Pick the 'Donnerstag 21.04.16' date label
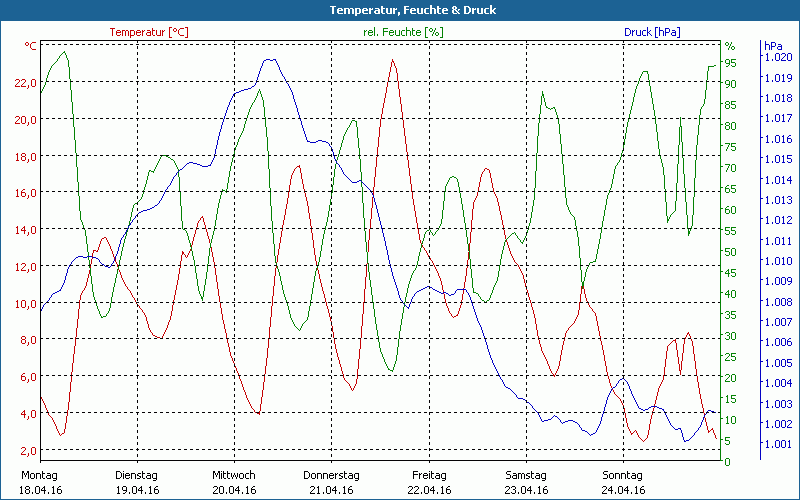 [331, 482]
